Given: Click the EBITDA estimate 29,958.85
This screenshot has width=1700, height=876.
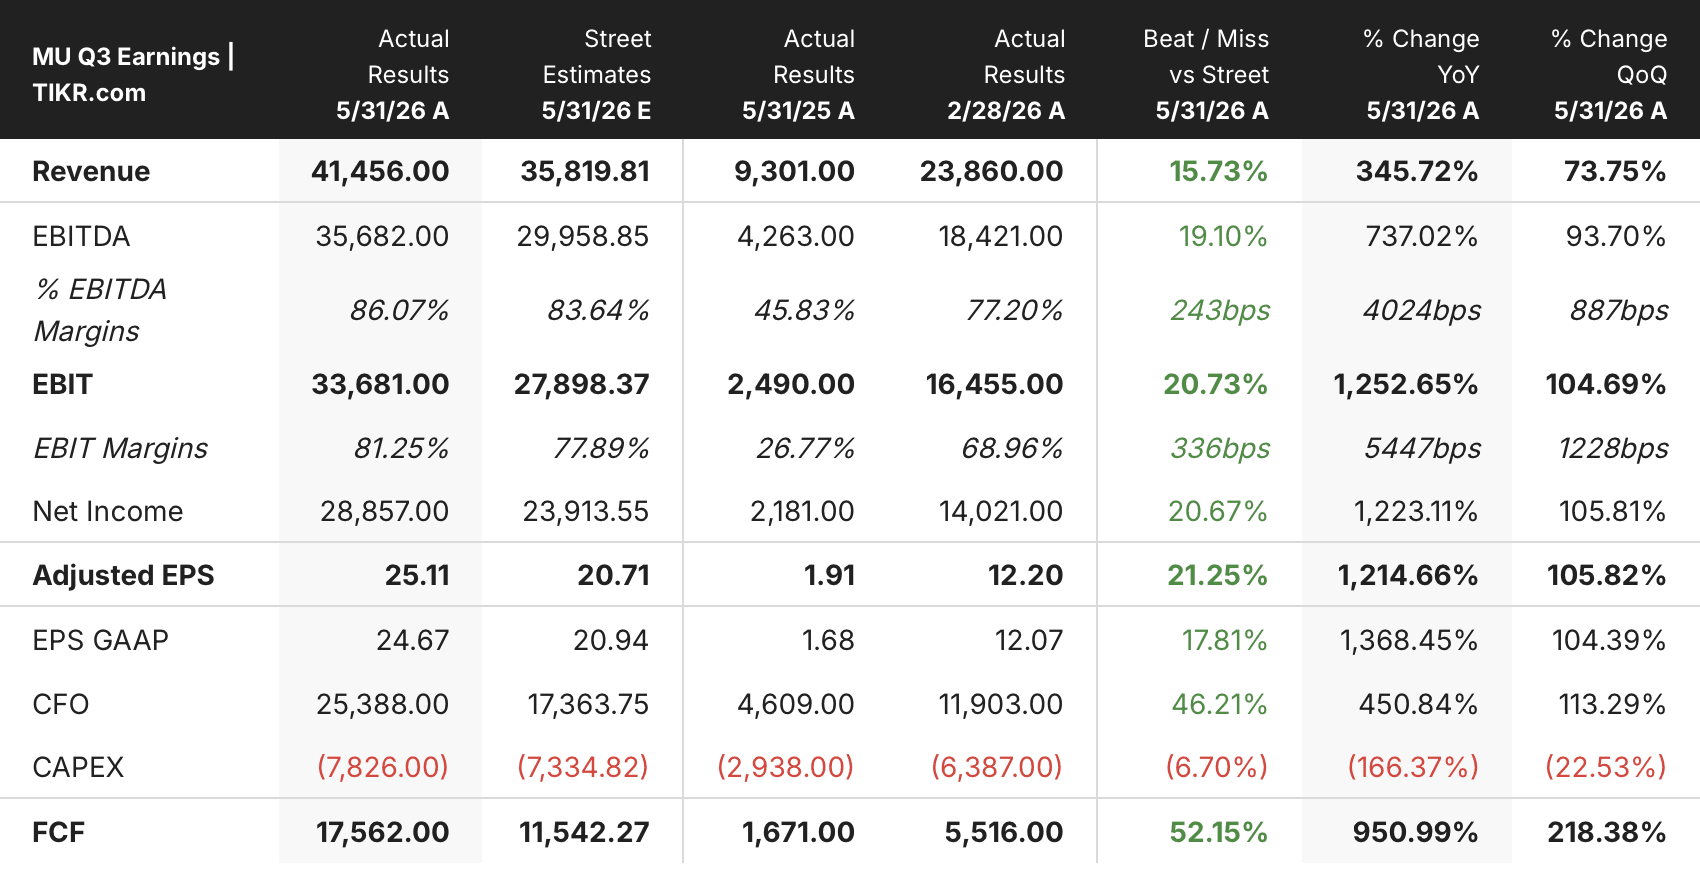Looking at the screenshot, I should coord(583,236).
